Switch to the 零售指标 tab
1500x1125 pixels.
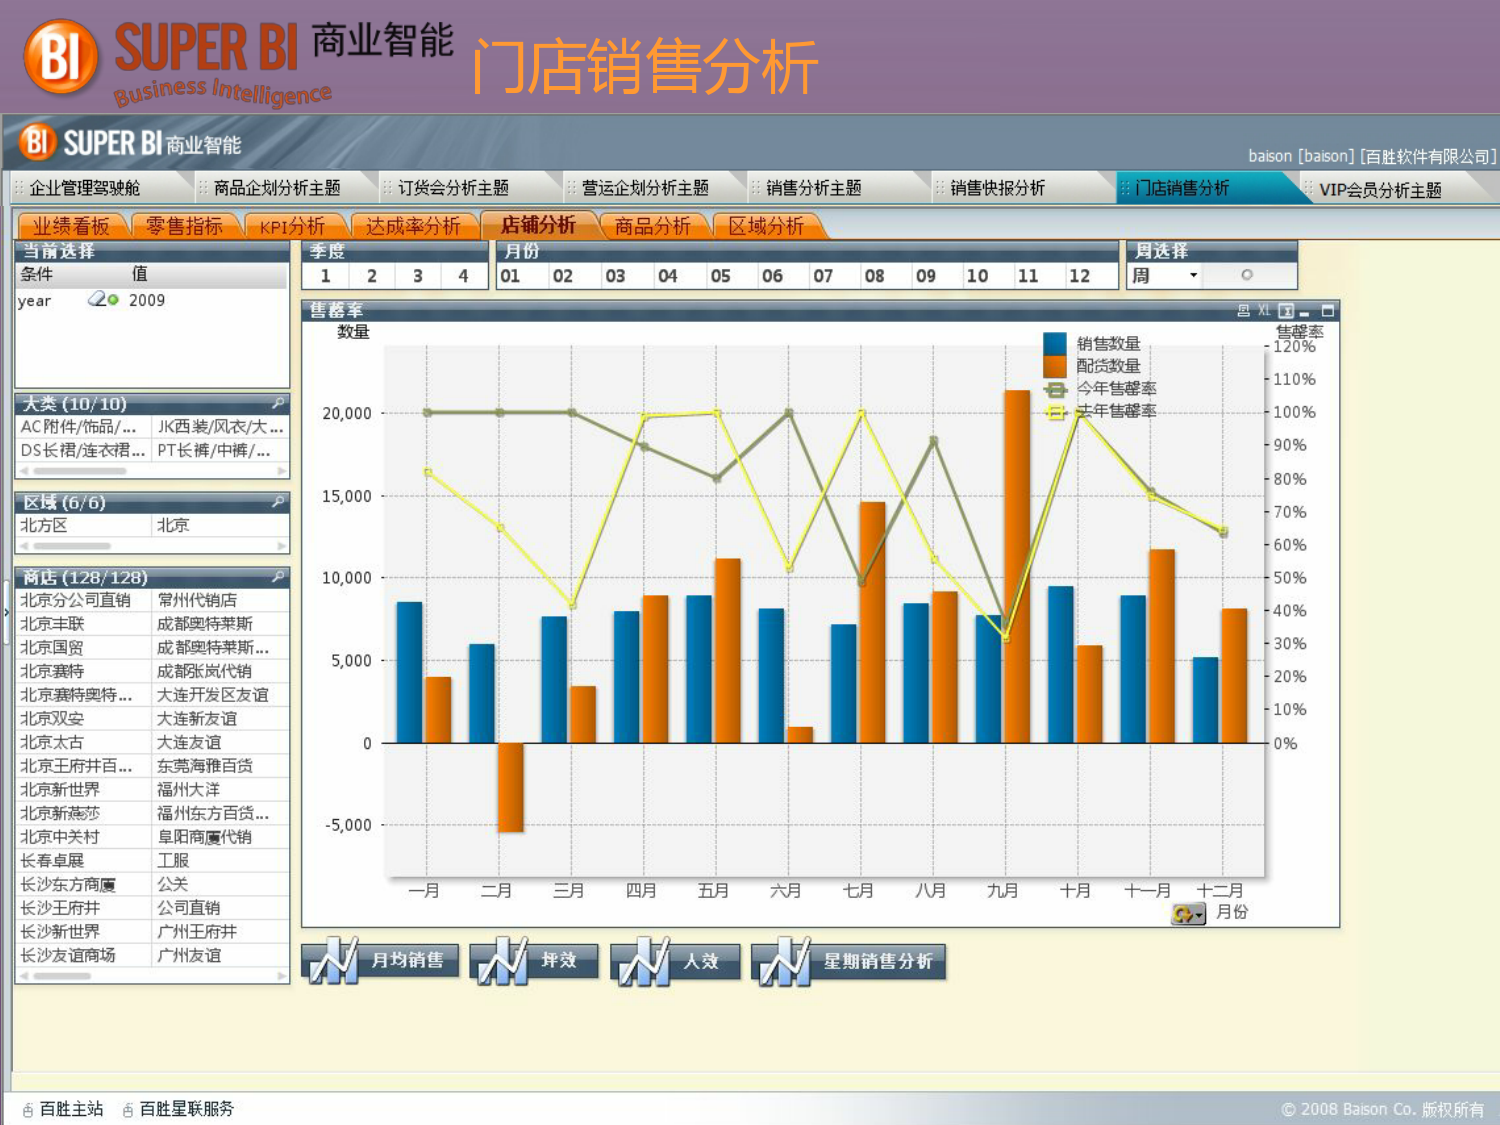184,226
